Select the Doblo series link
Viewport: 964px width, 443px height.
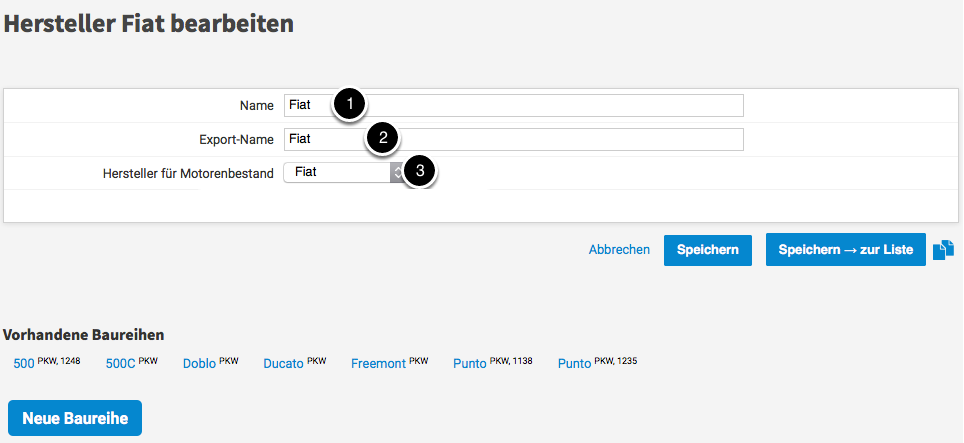pos(199,364)
